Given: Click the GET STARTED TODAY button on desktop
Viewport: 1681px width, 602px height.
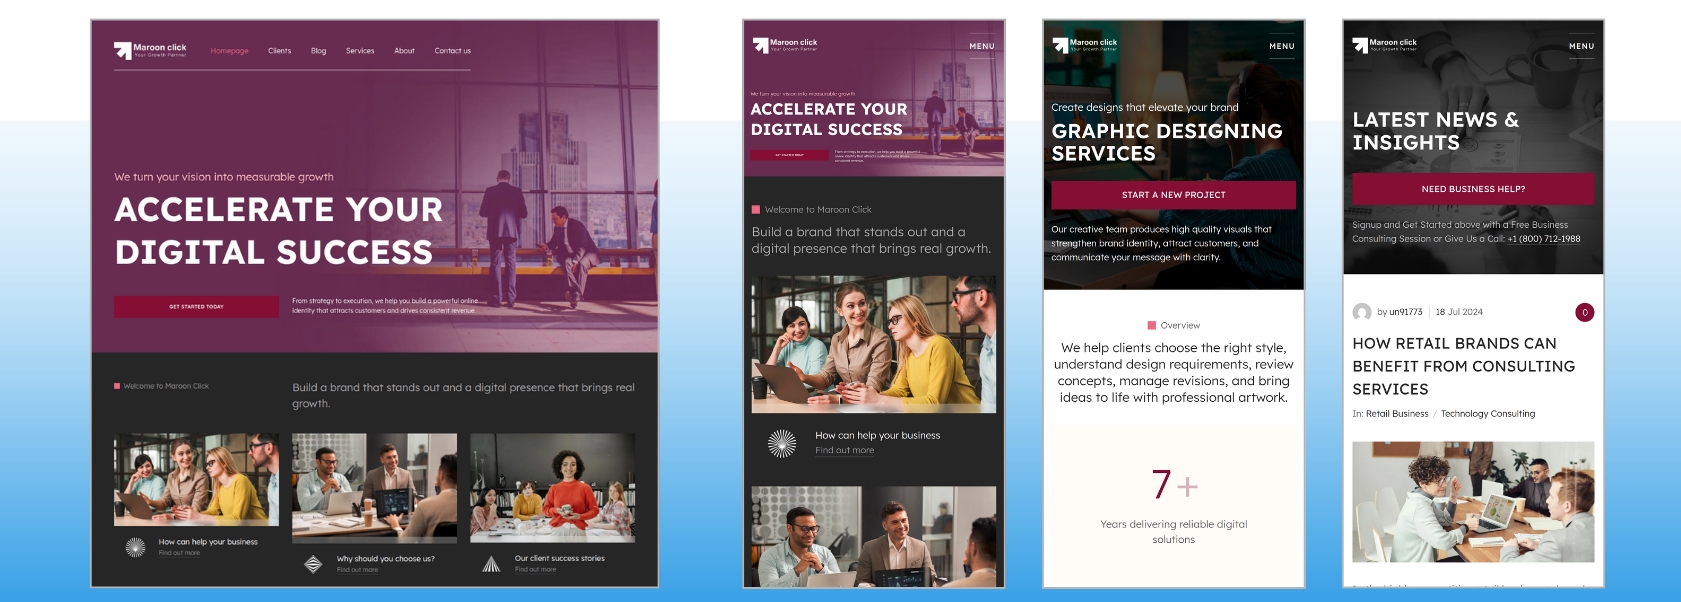Looking at the screenshot, I should [x=196, y=306].
